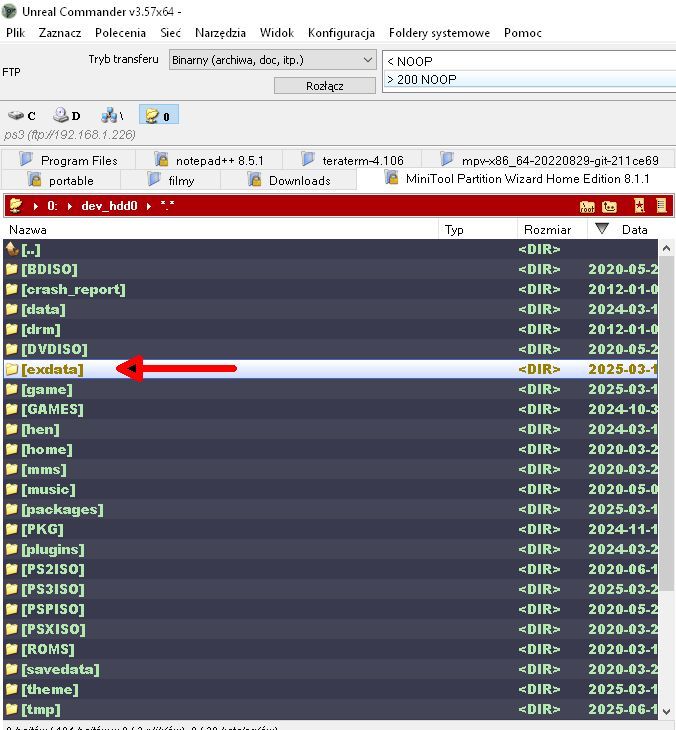Switch to teraterm-4.106 tab
Image resolution: width=676 pixels, height=730 pixels.
[x=352, y=160]
